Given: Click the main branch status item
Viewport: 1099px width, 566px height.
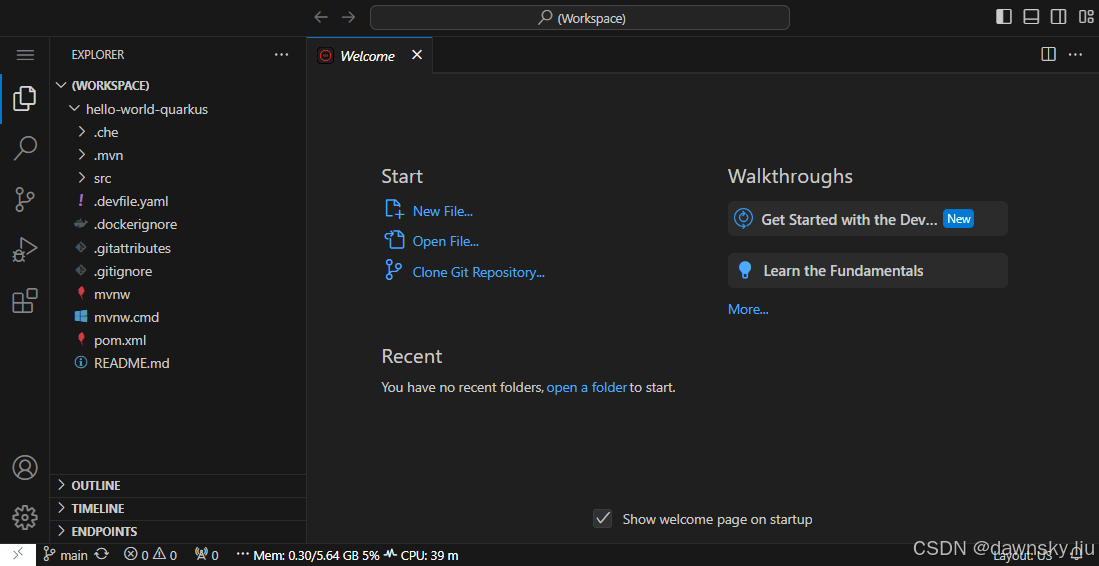Looking at the screenshot, I should pyautogui.click(x=66, y=555).
